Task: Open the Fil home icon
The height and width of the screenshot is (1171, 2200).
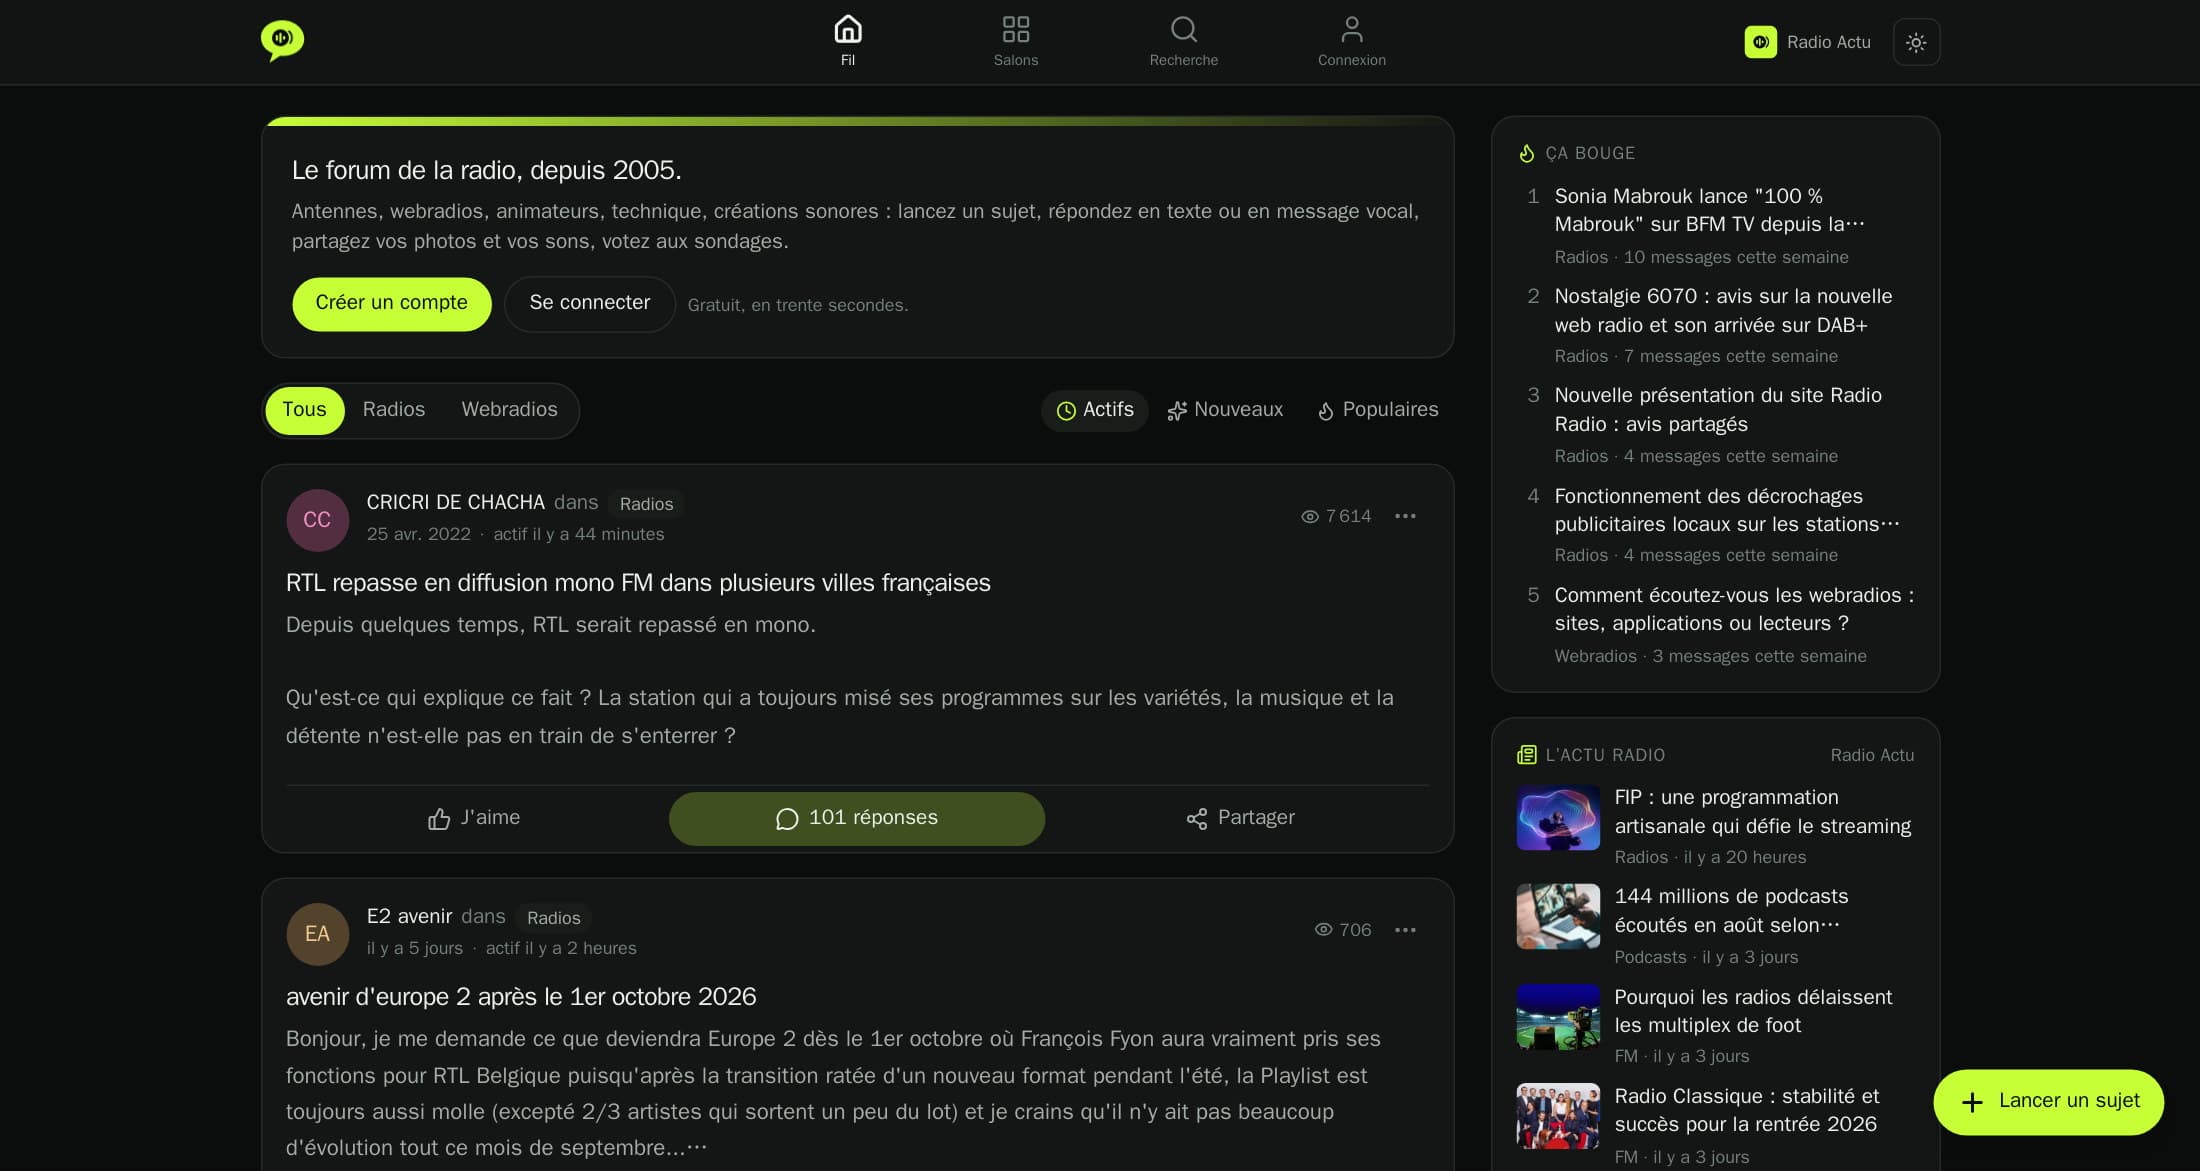Action: click(848, 30)
